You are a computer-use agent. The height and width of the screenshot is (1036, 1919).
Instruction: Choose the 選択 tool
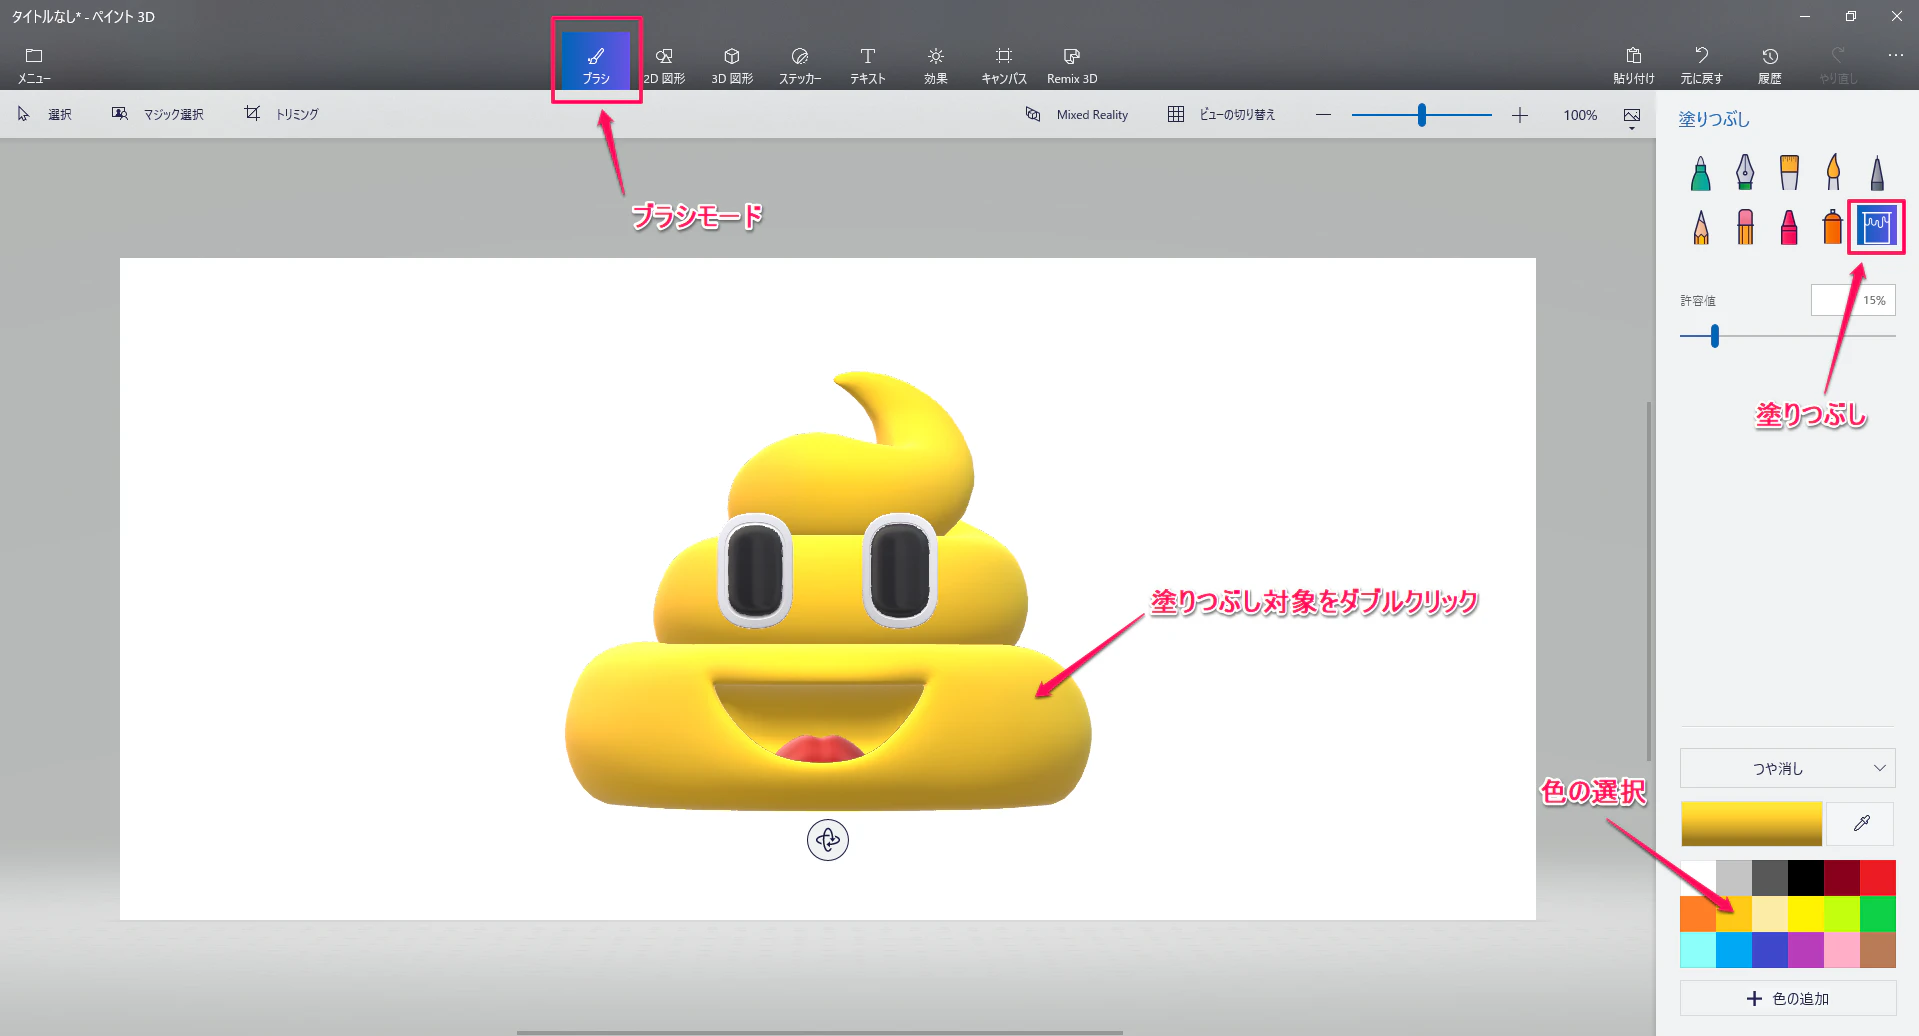pyautogui.click(x=45, y=114)
